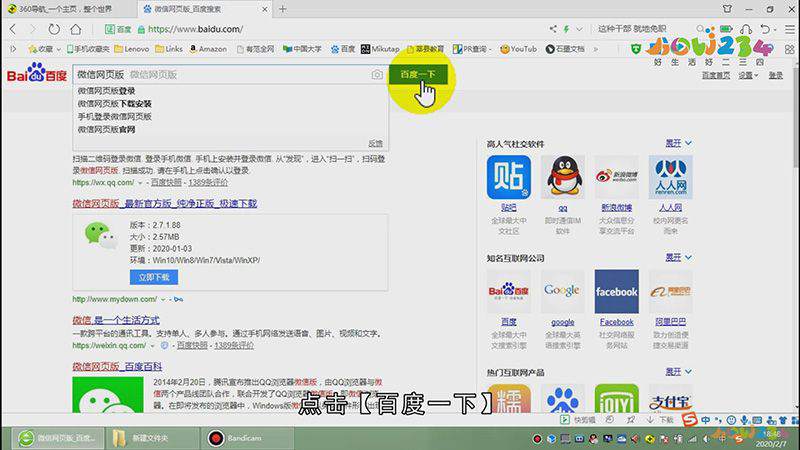Reload the page with the refresh icon
The width and height of the screenshot is (800, 450).
[54, 29]
